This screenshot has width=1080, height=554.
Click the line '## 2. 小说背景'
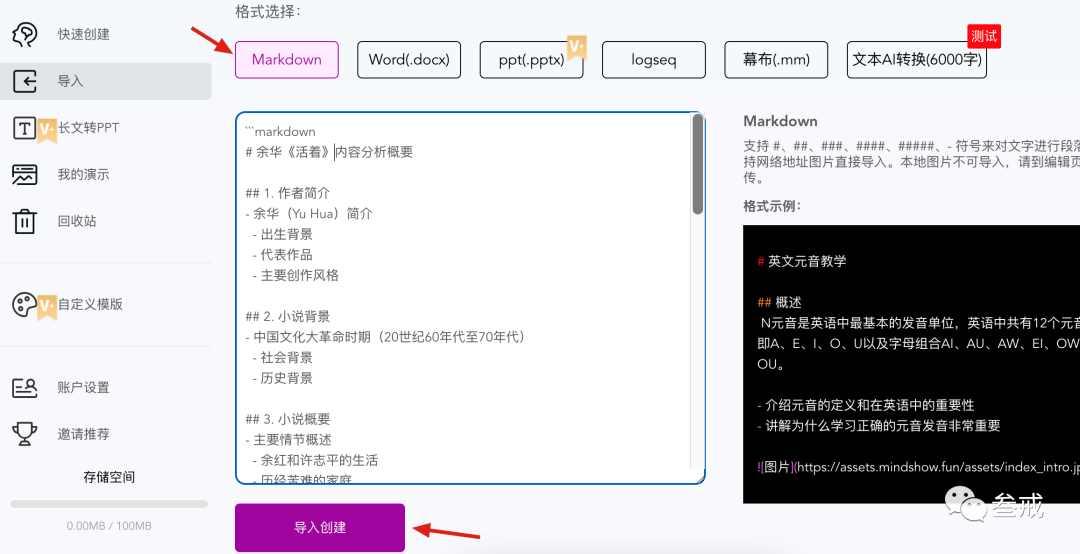287,316
